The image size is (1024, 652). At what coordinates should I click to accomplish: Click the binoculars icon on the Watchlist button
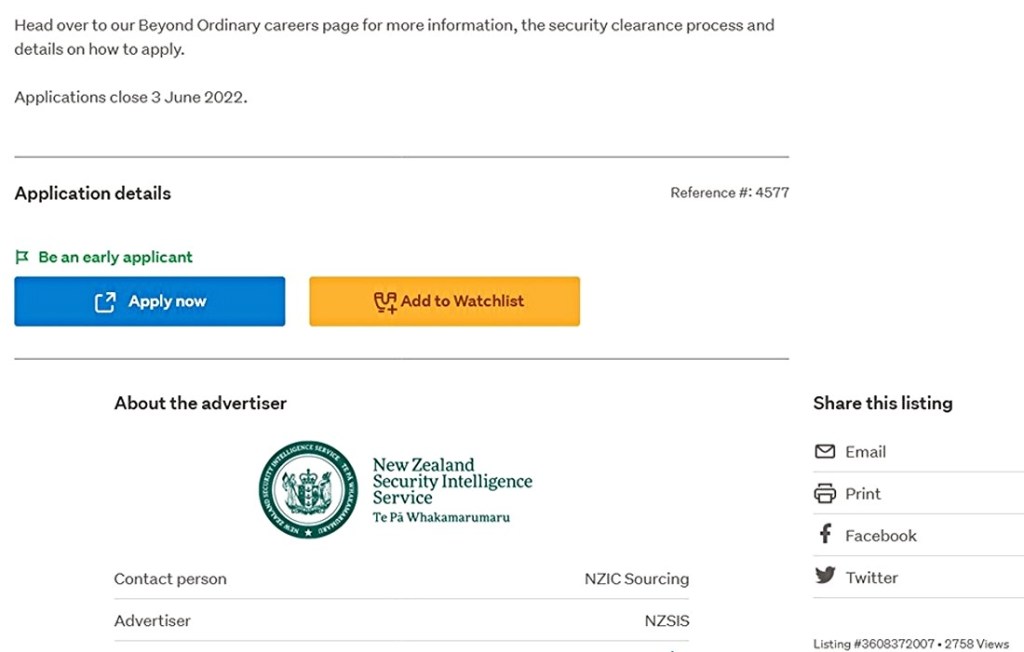tap(385, 302)
